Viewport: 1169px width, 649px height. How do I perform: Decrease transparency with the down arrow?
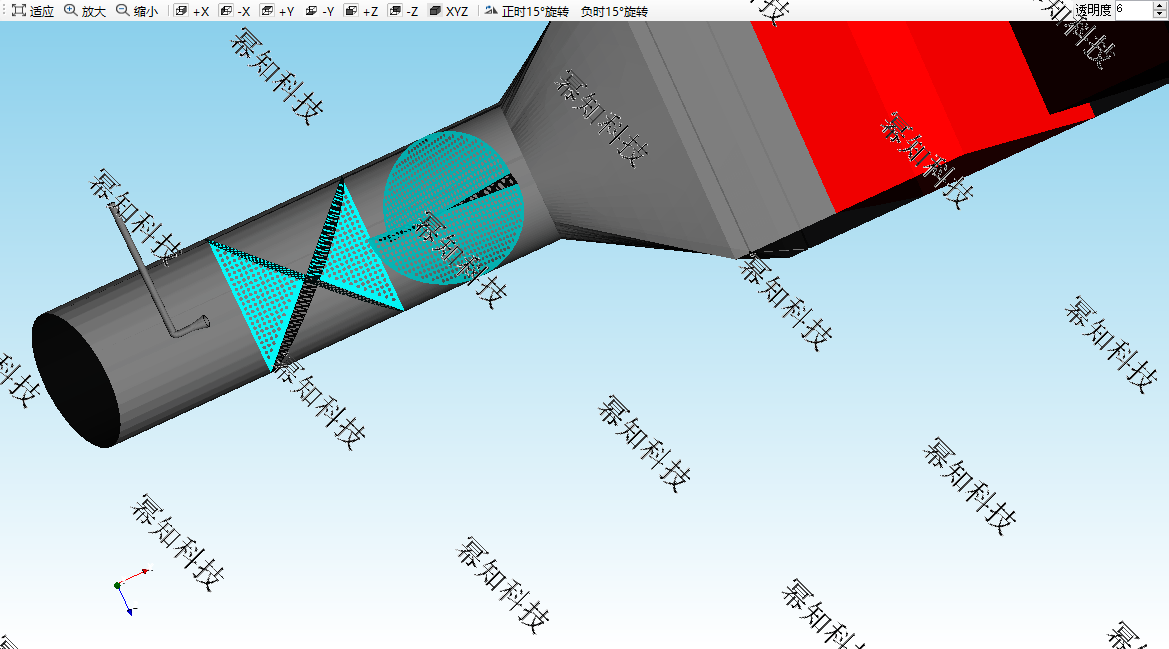click(x=1159, y=14)
